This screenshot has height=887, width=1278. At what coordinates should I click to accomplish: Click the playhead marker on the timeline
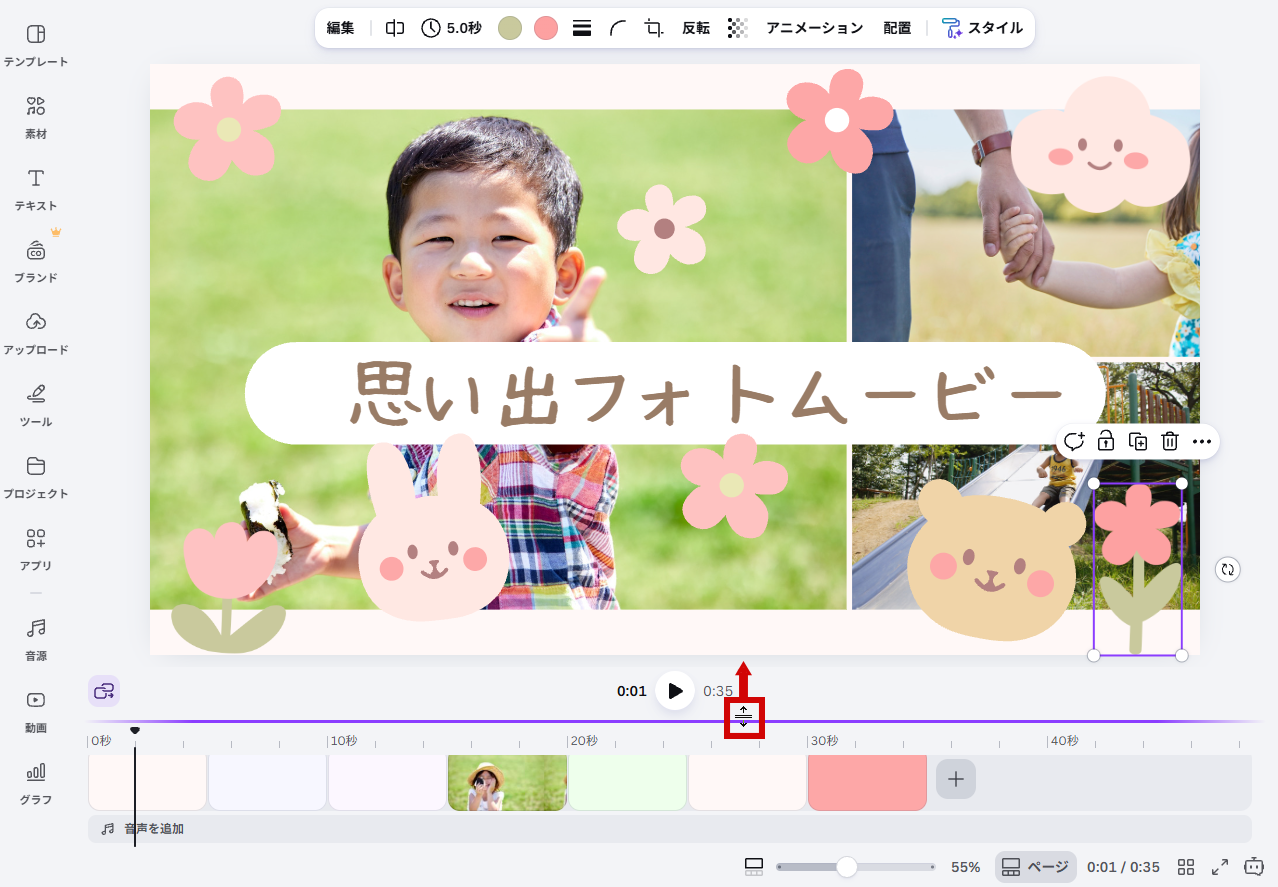click(x=135, y=731)
